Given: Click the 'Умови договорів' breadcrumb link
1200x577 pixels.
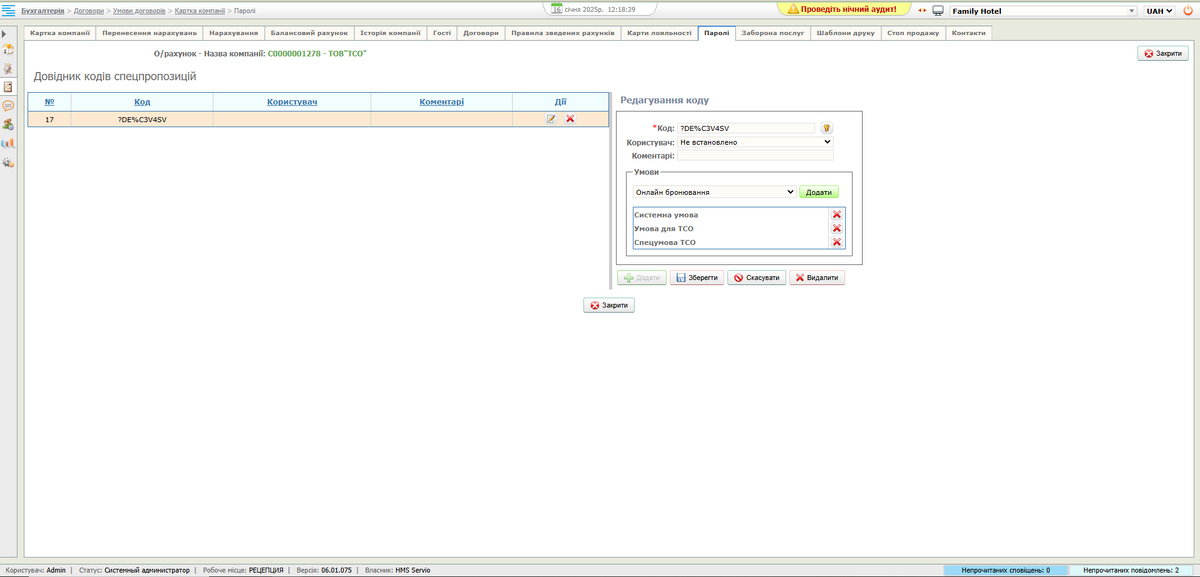Looking at the screenshot, I should pos(139,10).
